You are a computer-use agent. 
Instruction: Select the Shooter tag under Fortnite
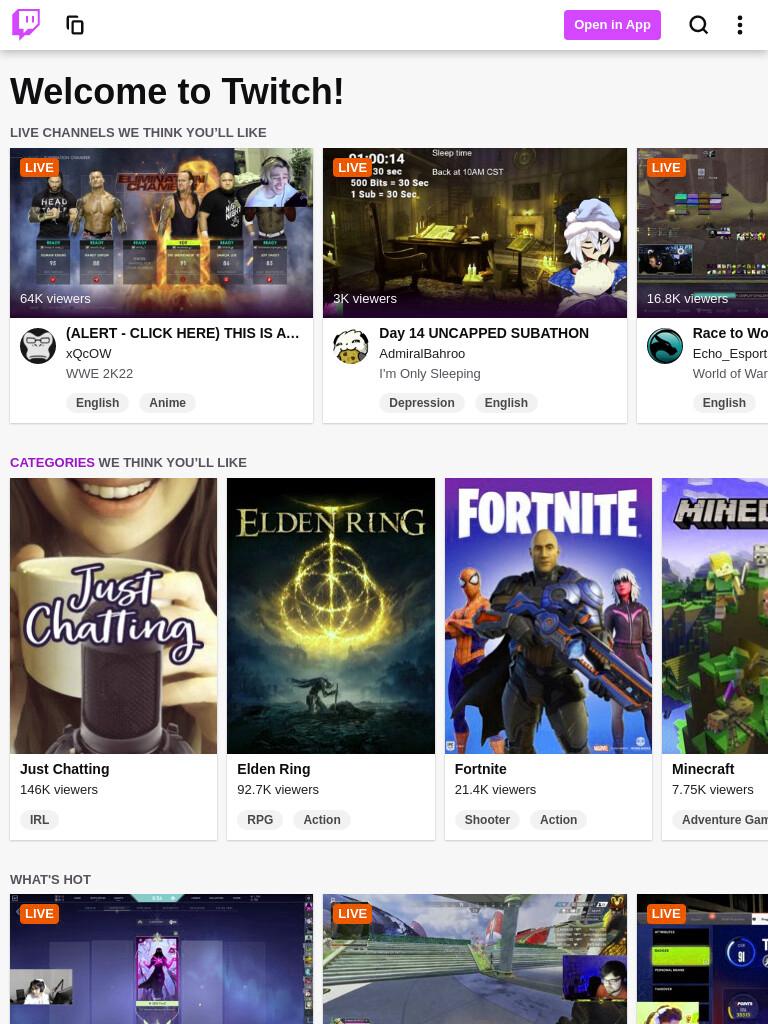coord(487,820)
